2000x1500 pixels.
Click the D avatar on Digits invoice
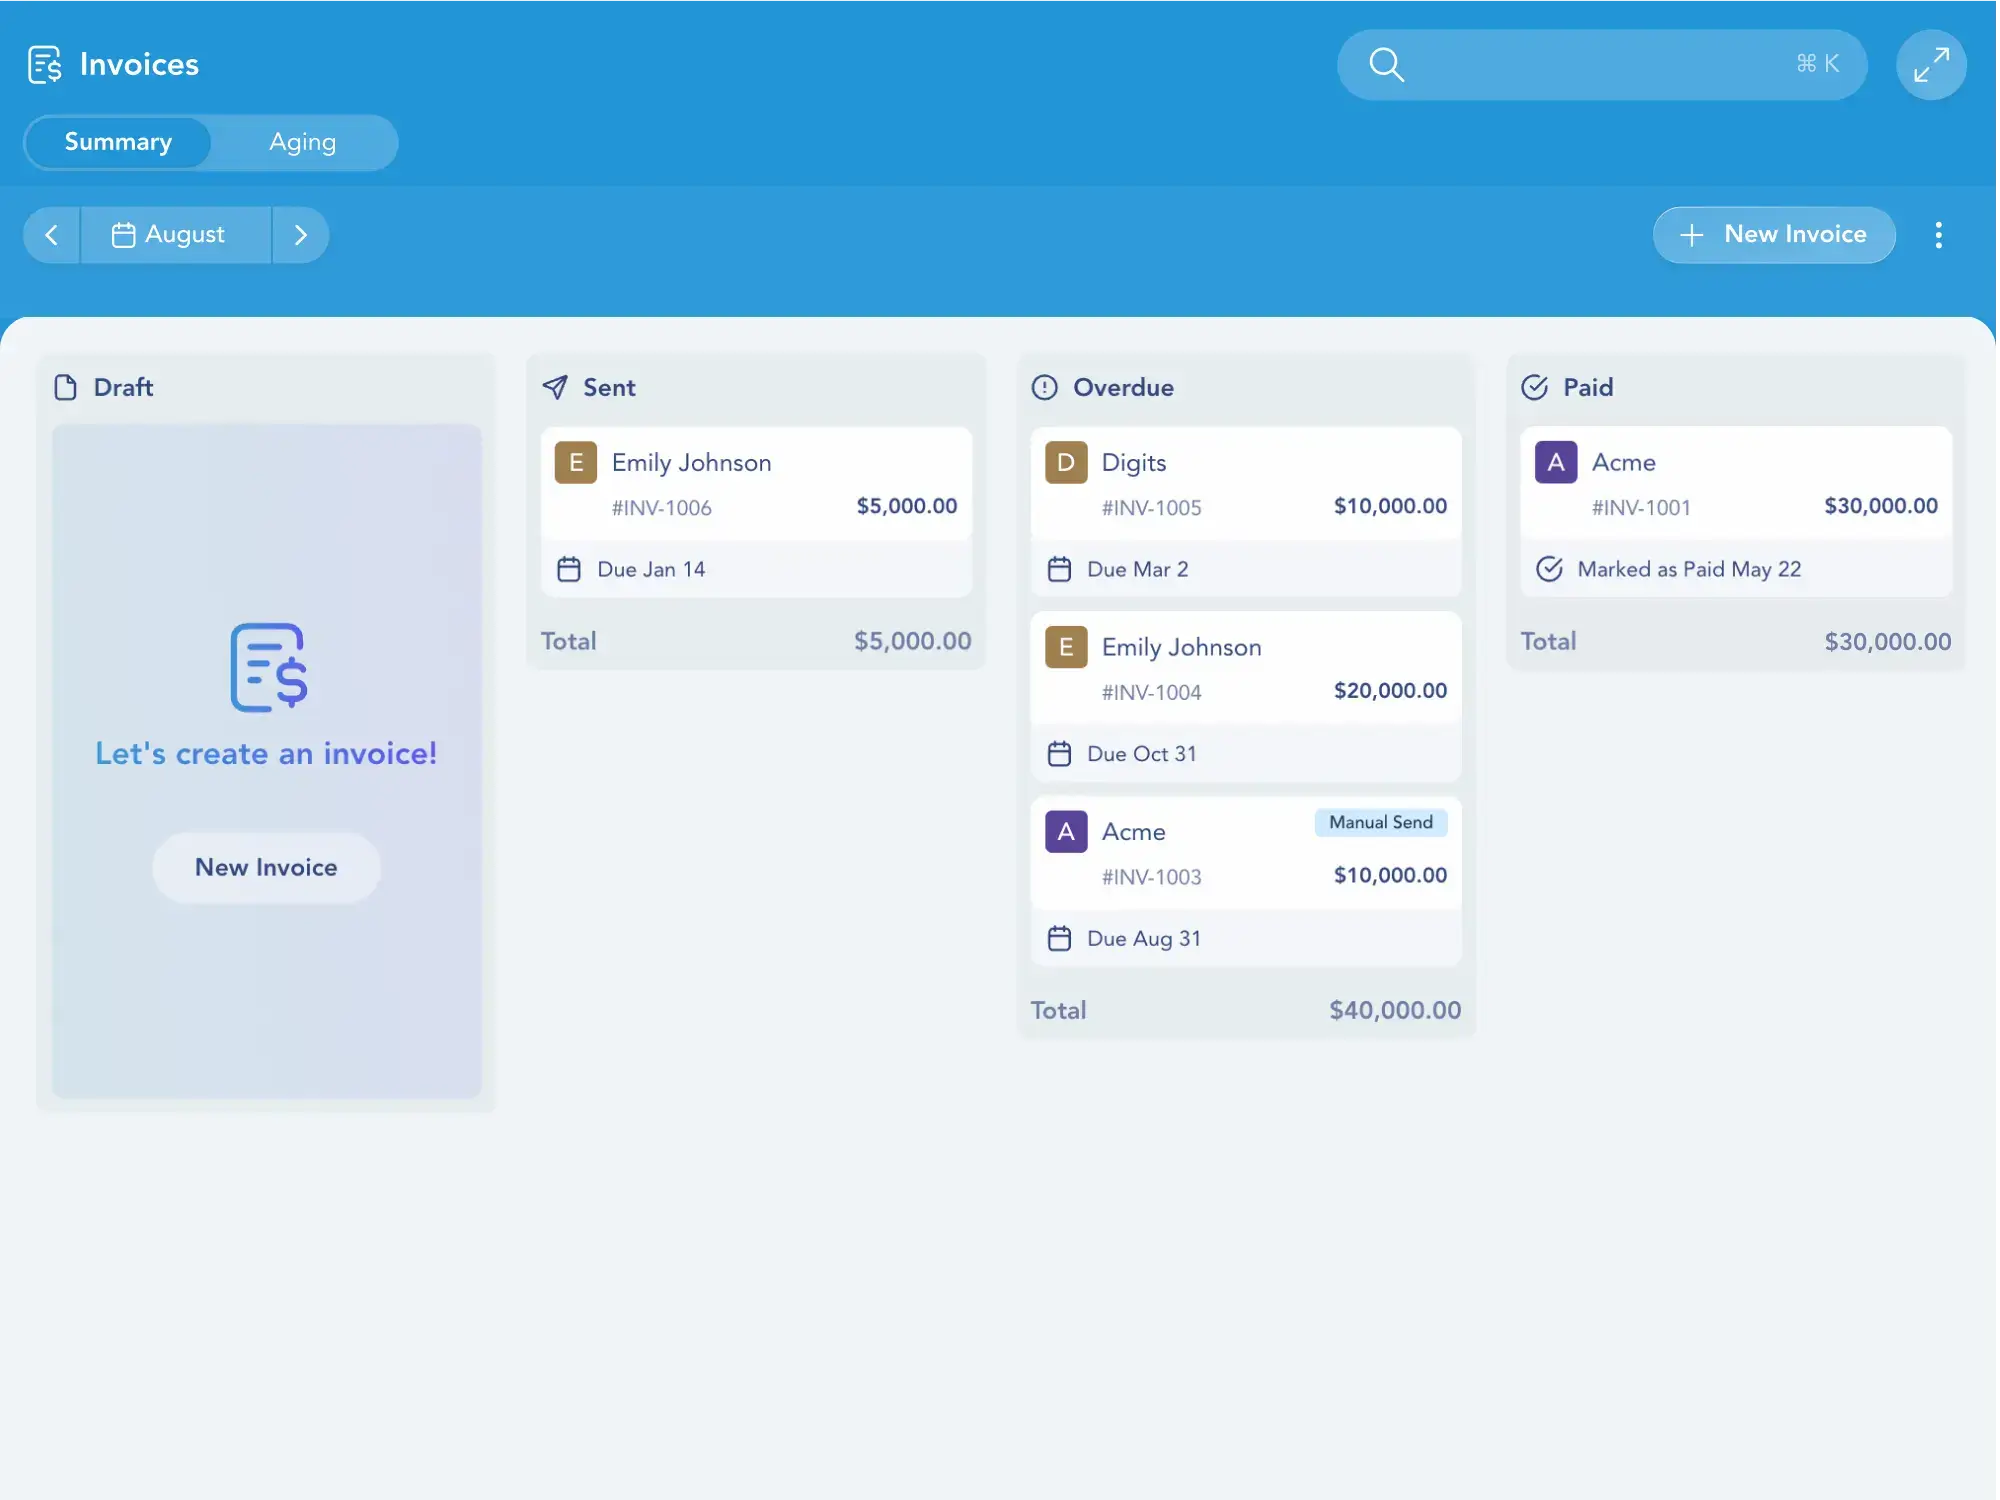[x=1066, y=462]
